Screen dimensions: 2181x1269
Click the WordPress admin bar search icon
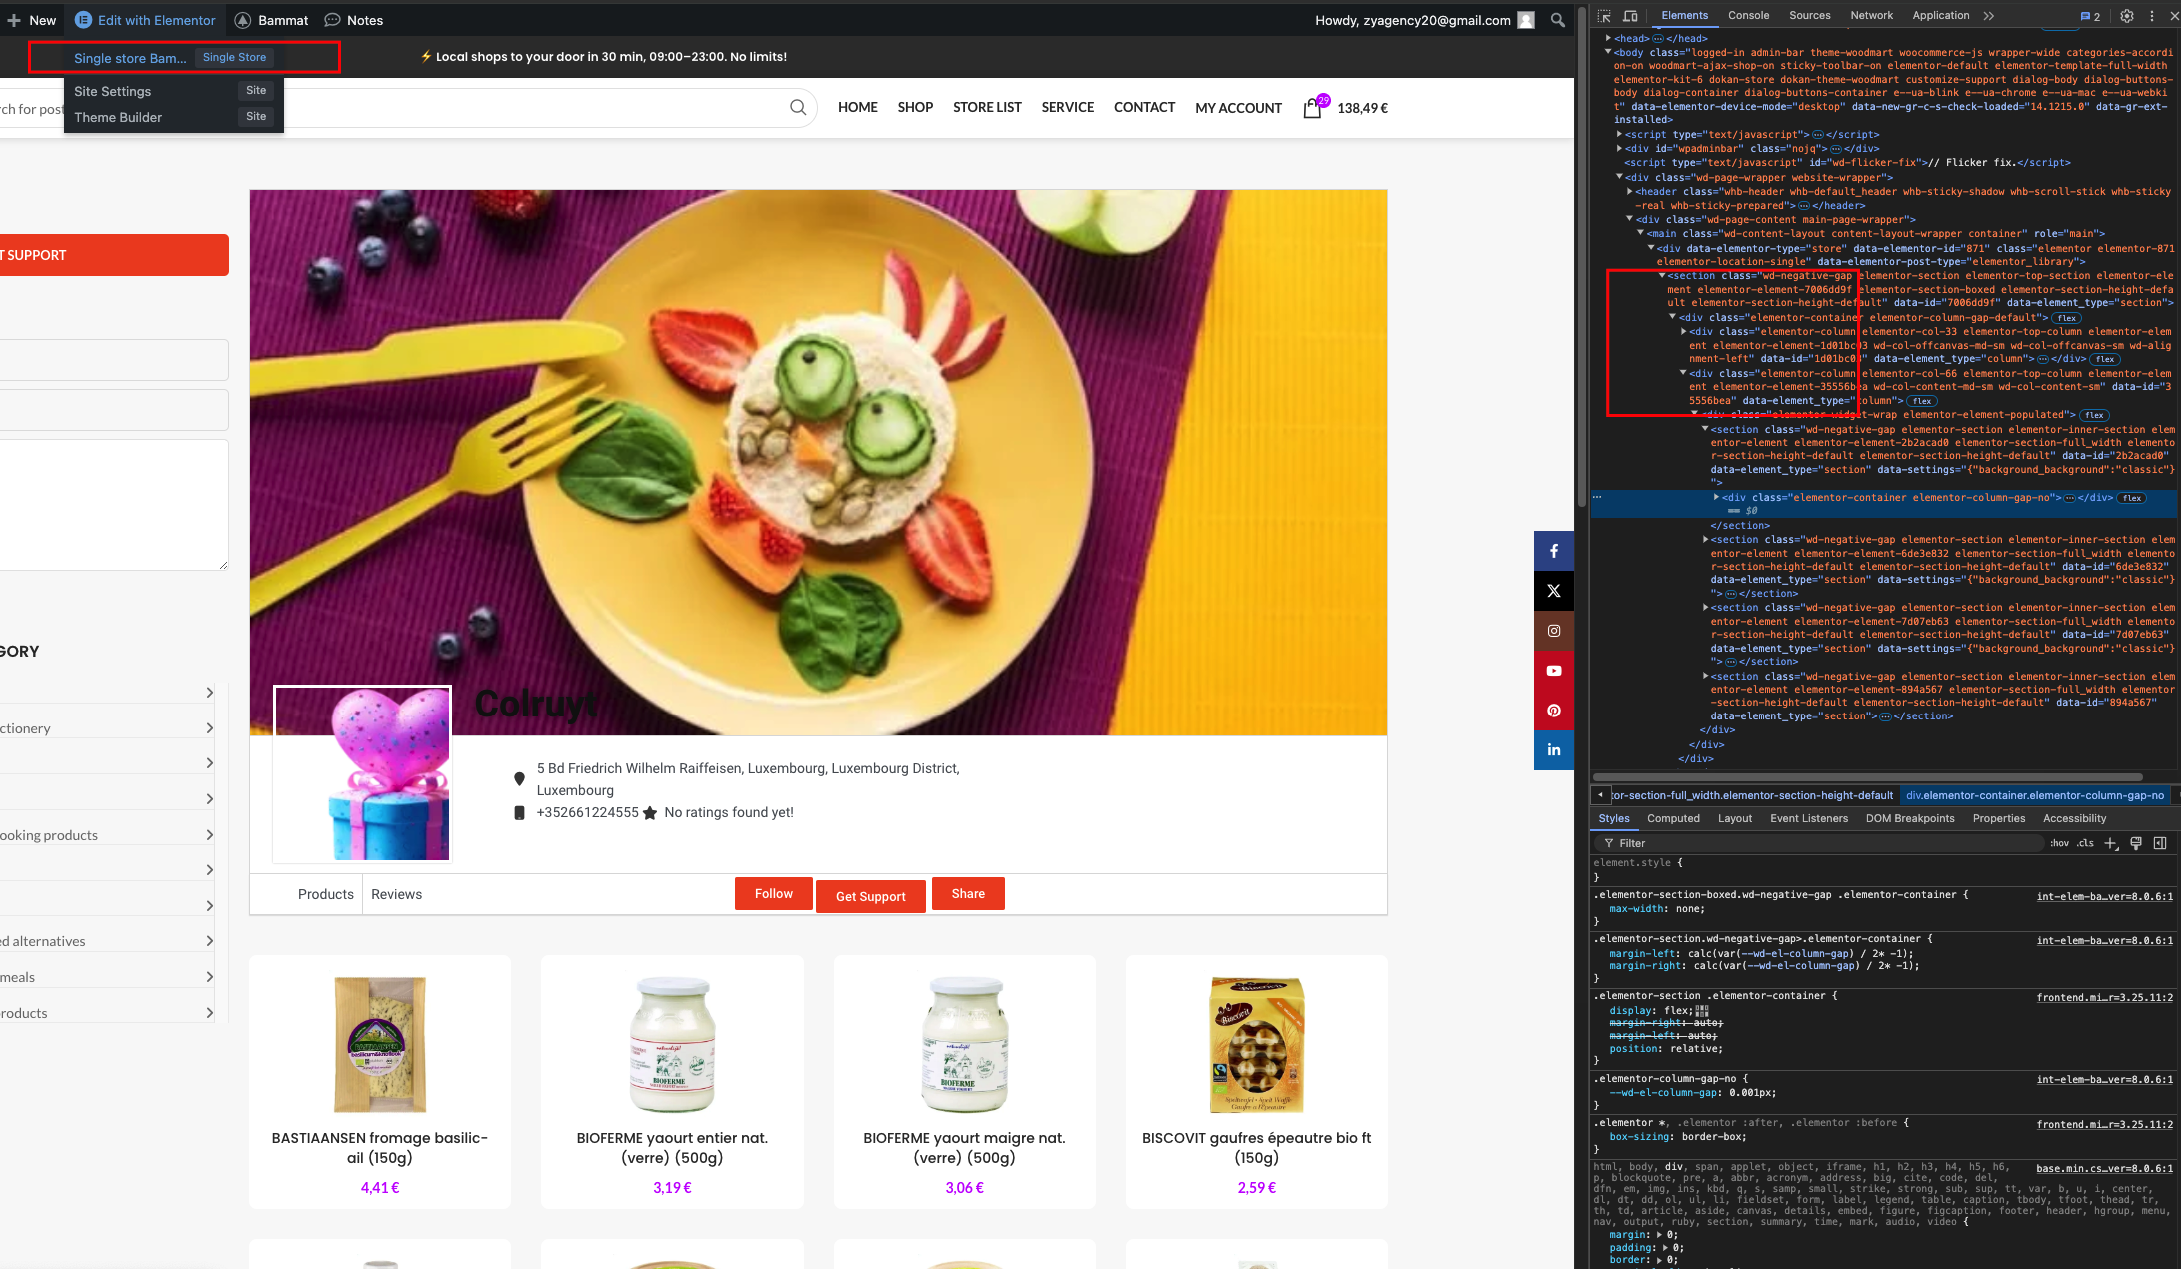point(1557,20)
